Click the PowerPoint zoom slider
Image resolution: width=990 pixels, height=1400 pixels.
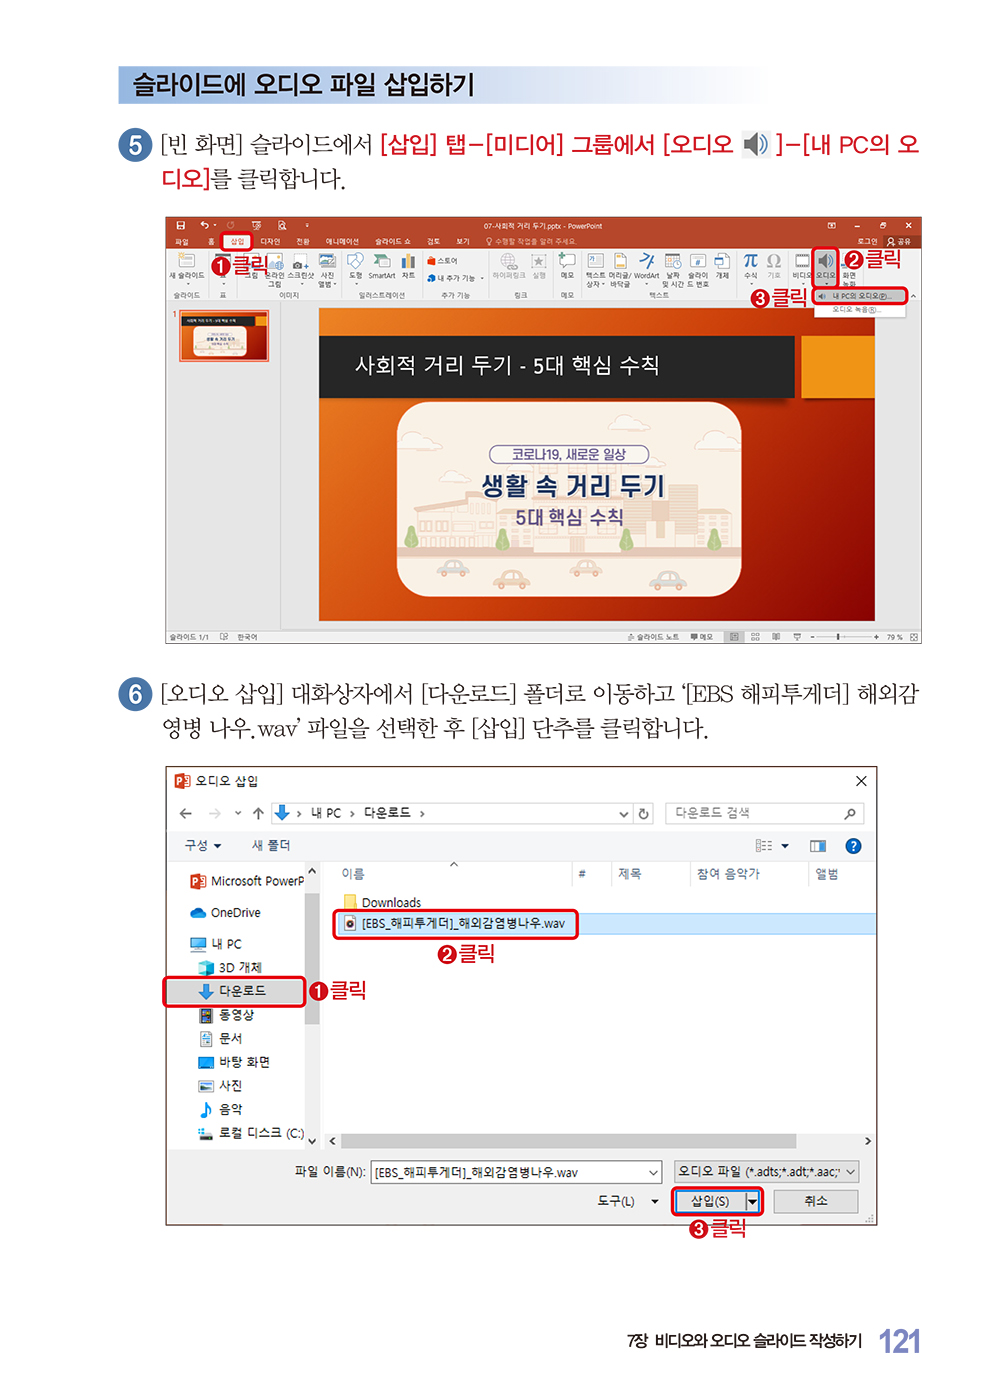tap(843, 637)
